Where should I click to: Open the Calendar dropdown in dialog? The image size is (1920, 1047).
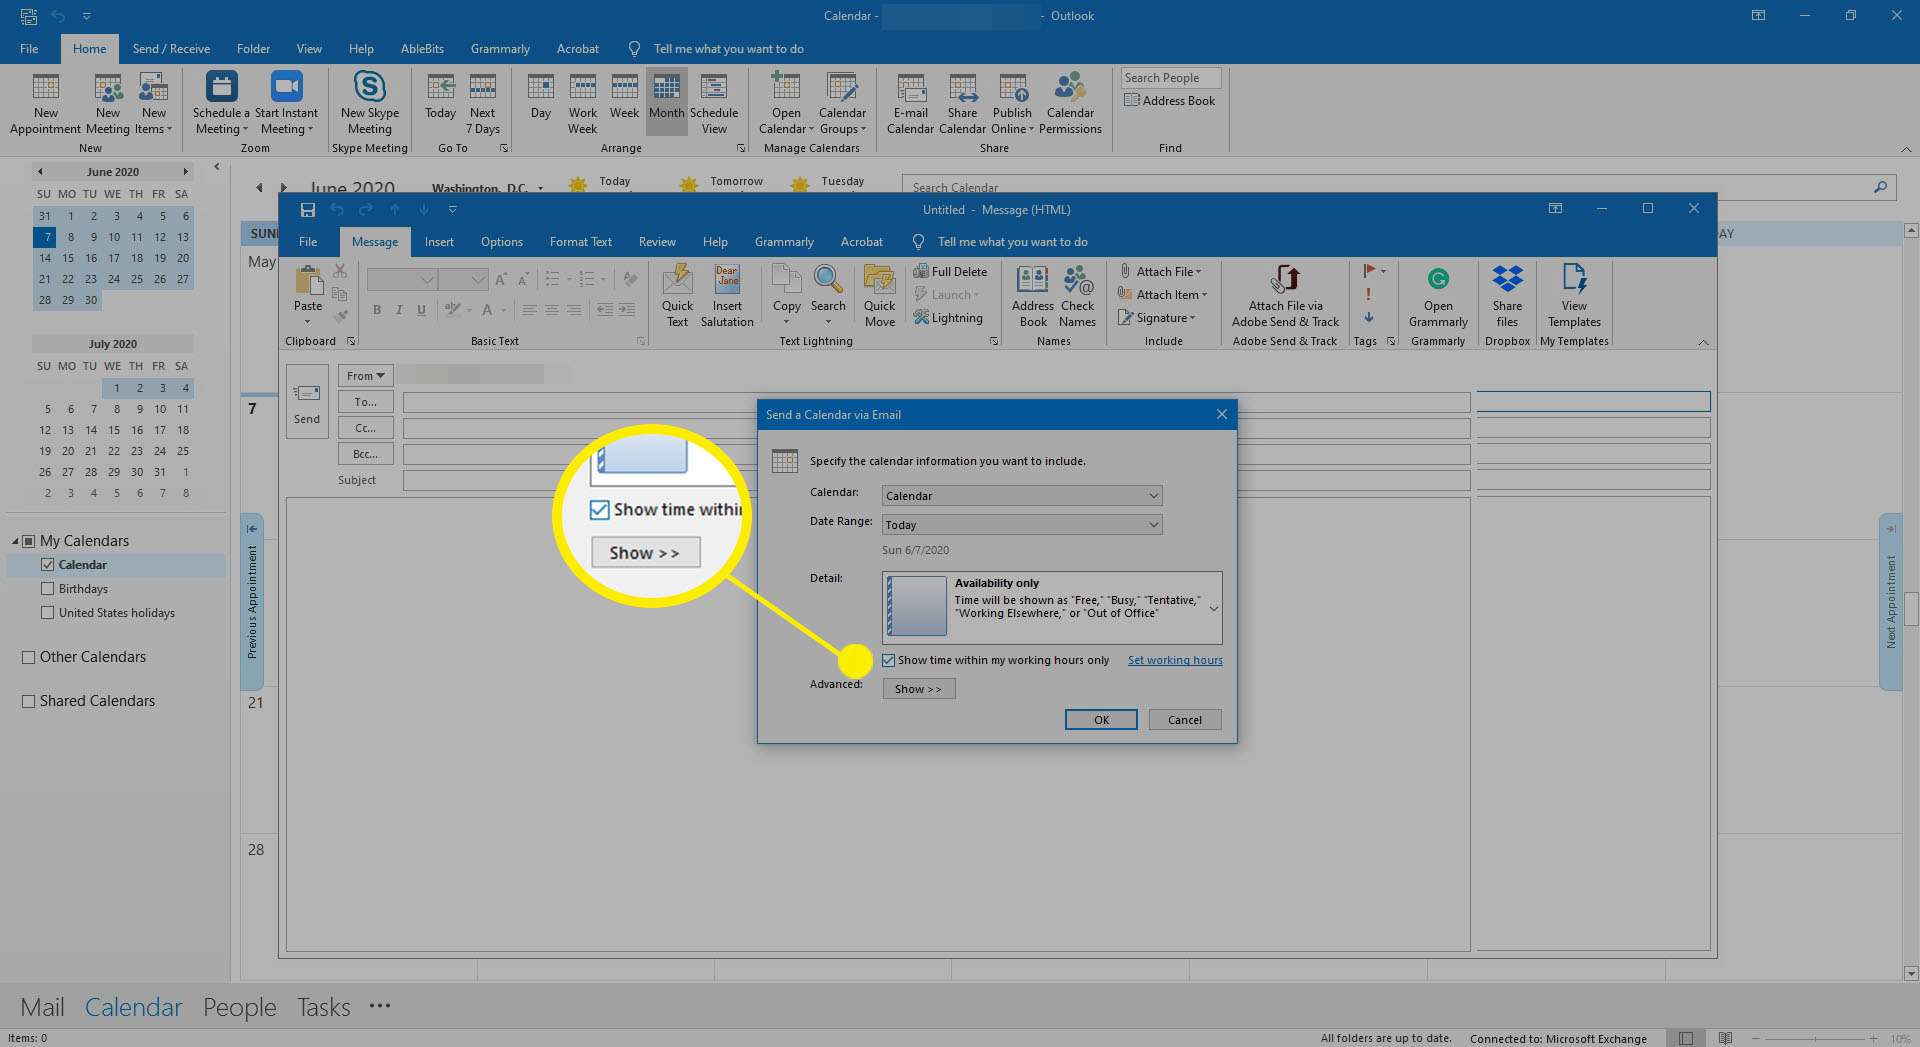pyautogui.click(x=1022, y=496)
